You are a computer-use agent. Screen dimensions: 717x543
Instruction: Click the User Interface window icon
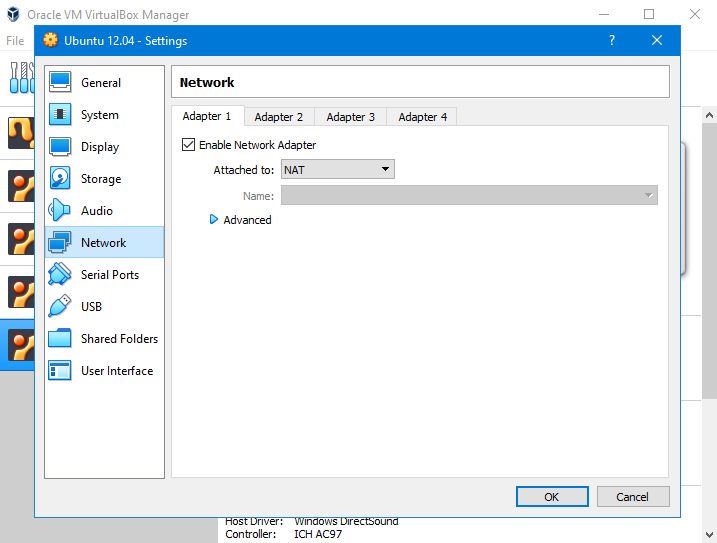point(60,370)
